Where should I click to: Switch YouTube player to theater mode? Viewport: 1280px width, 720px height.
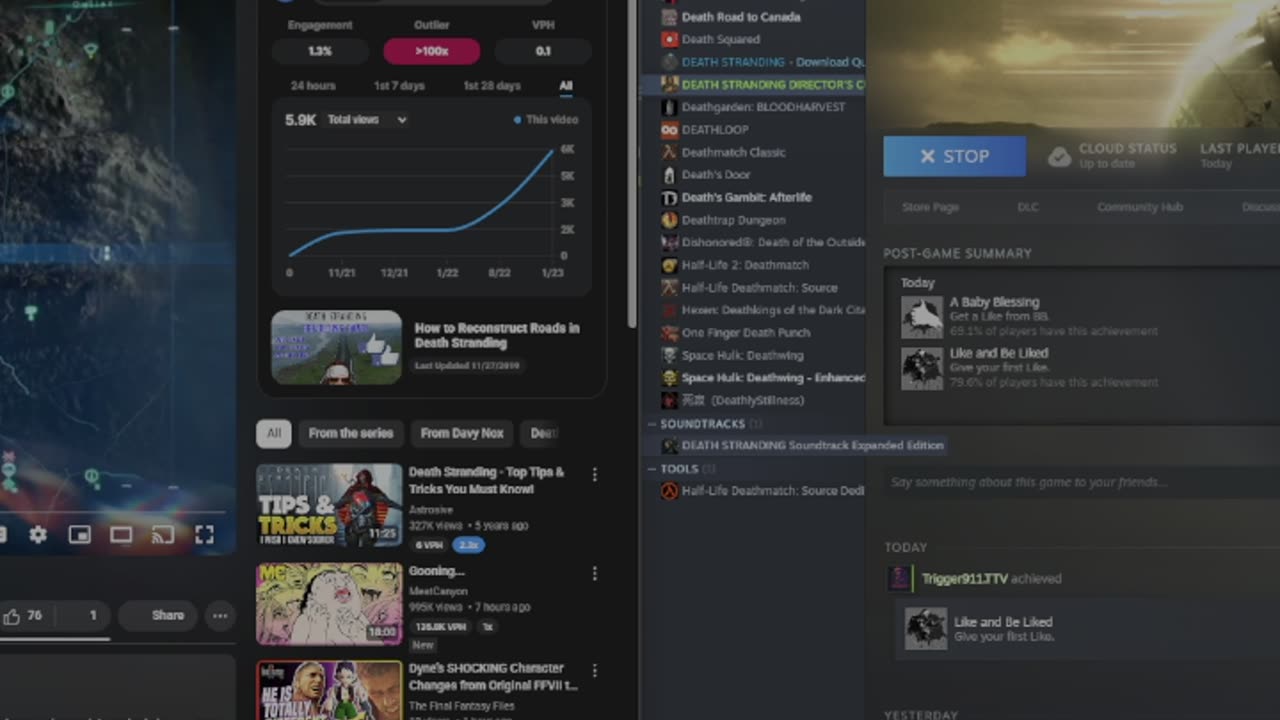pyautogui.click(x=121, y=535)
